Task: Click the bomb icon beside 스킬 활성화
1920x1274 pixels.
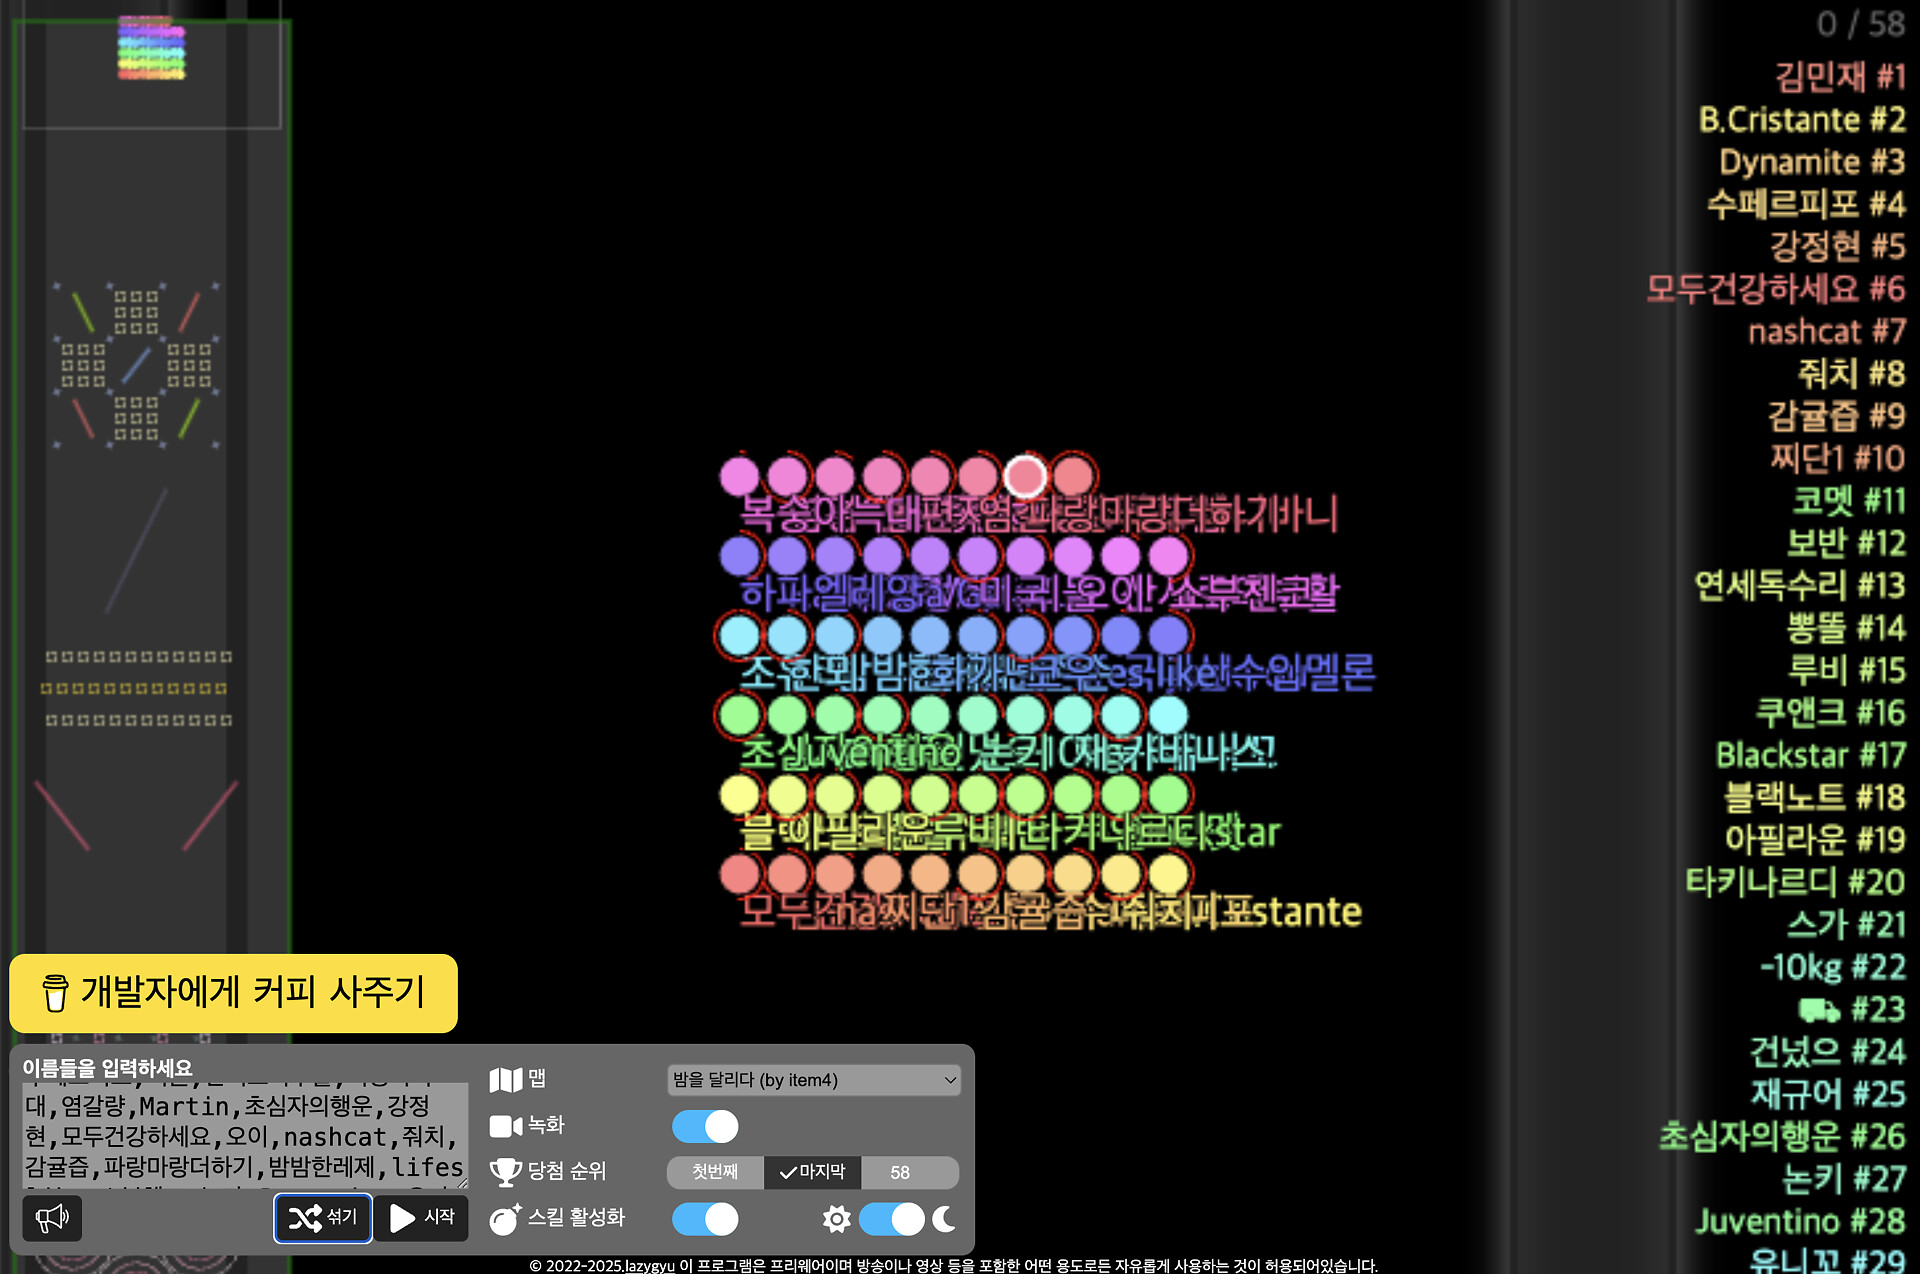Action: tap(505, 1219)
